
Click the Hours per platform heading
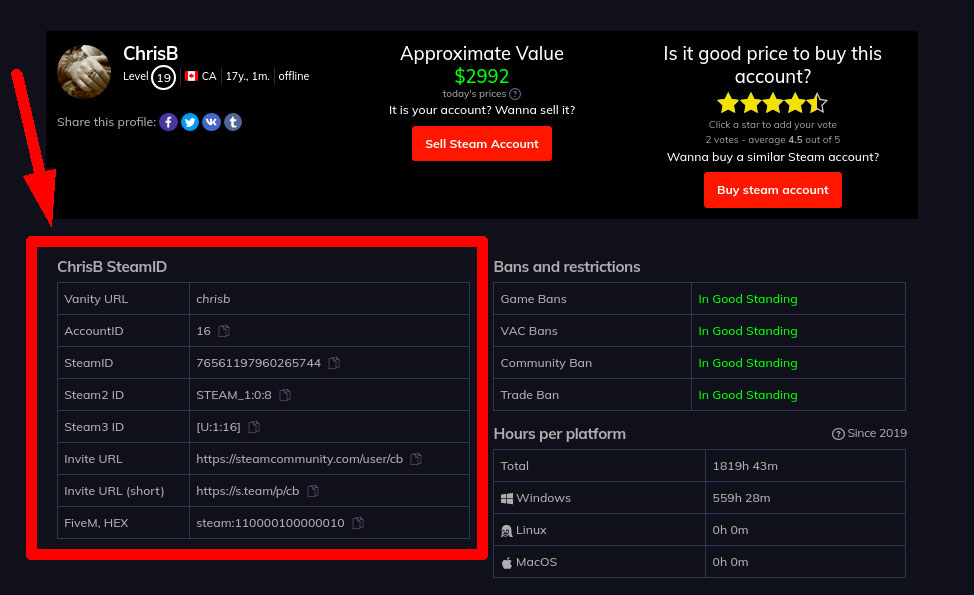tap(559, 434)
